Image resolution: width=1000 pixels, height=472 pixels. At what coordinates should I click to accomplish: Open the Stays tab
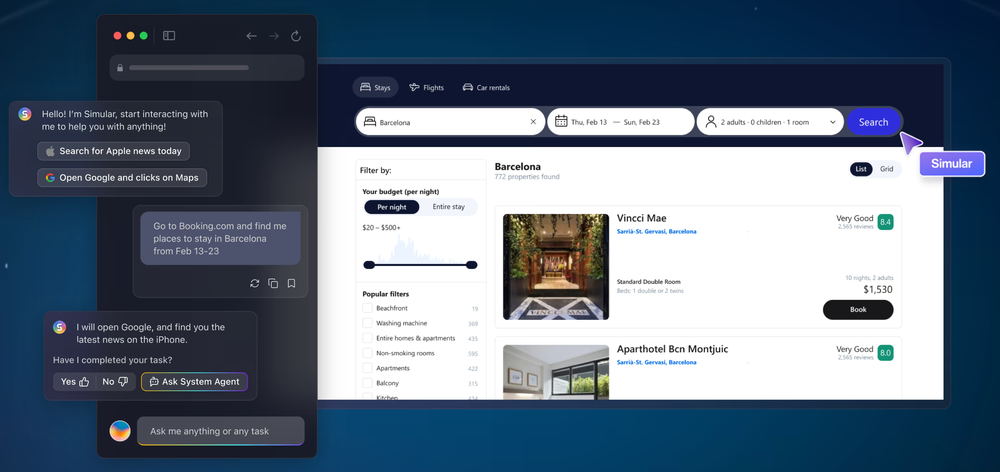pyautogui.click(x=376, y=87)
